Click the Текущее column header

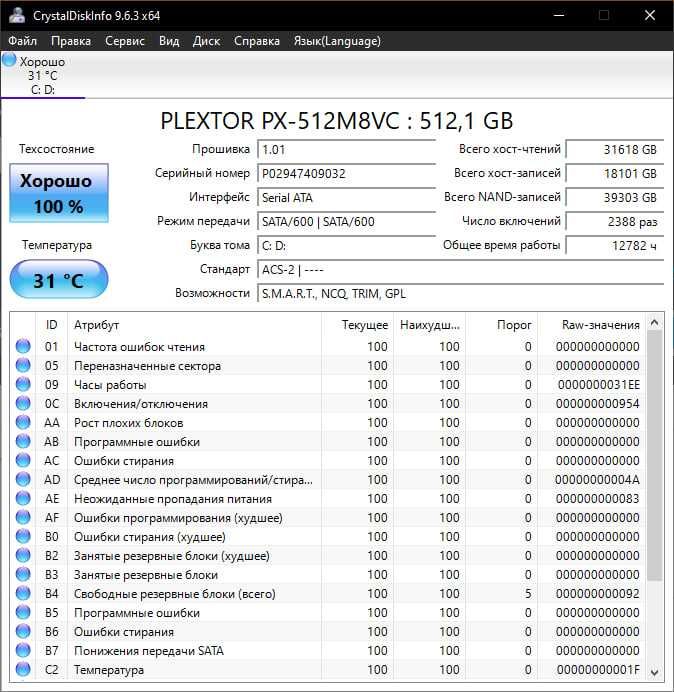tap(358, 325)
